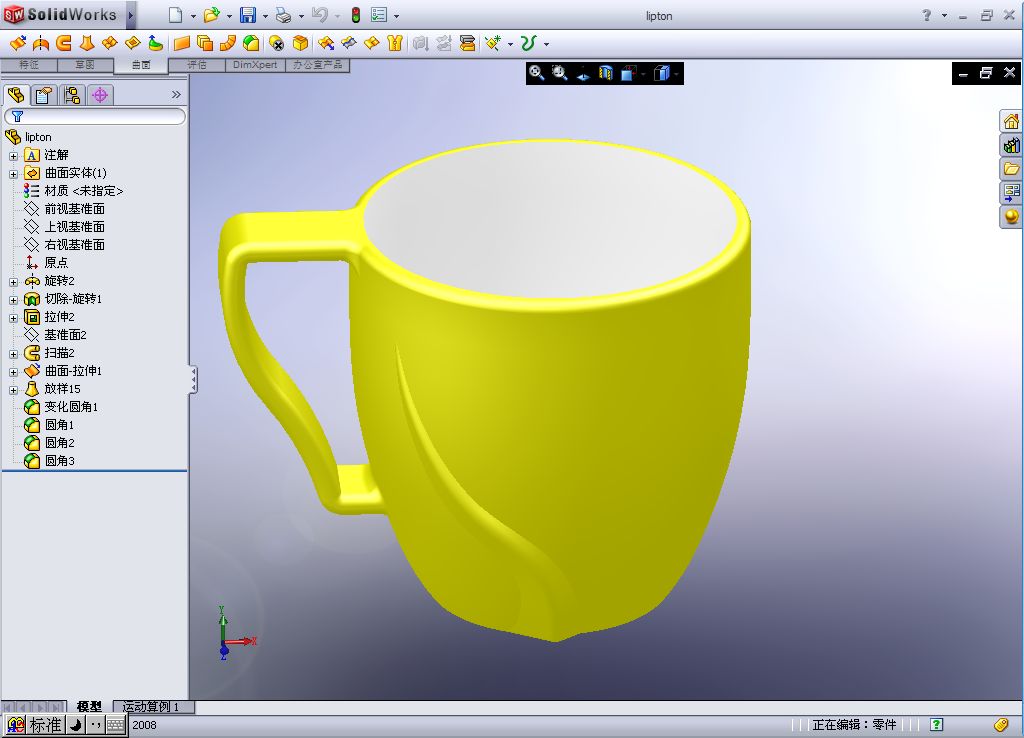Click the New document icon
This screenshot has height=738, width=1024.
[175, 15]
